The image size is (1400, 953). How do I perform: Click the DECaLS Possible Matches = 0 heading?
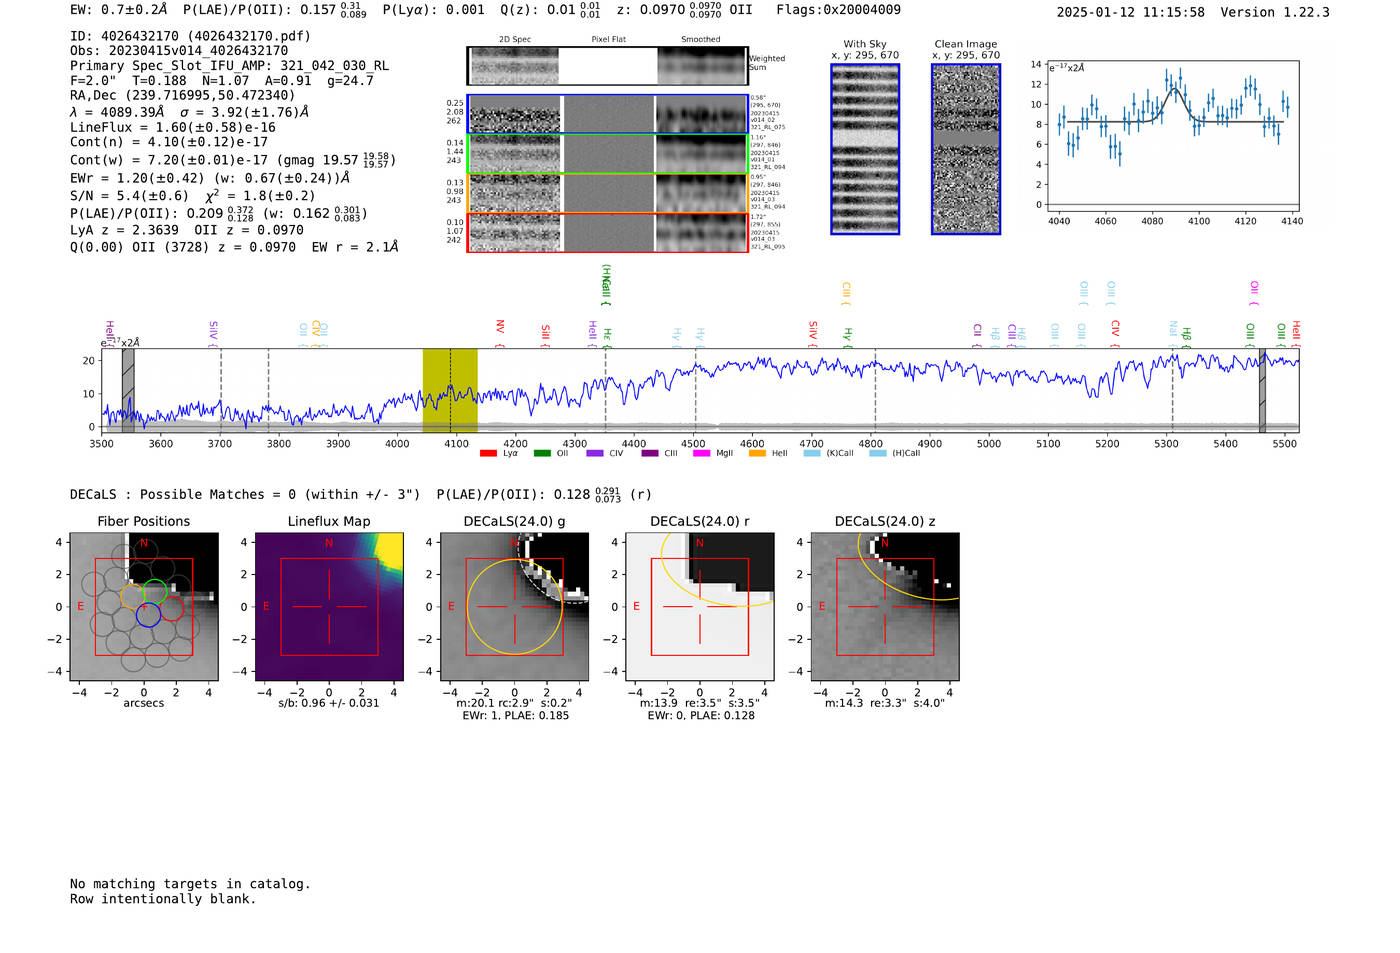(x=245, y=495)
